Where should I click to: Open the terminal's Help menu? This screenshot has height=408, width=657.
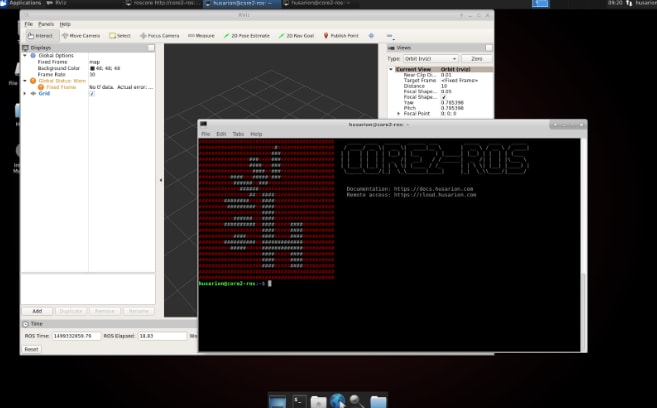[x=256, y=134]
